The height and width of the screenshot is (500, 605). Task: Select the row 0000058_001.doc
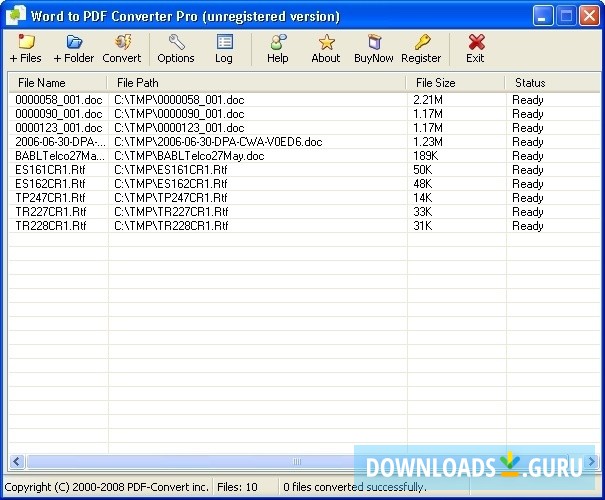click(x=304, y=100)
